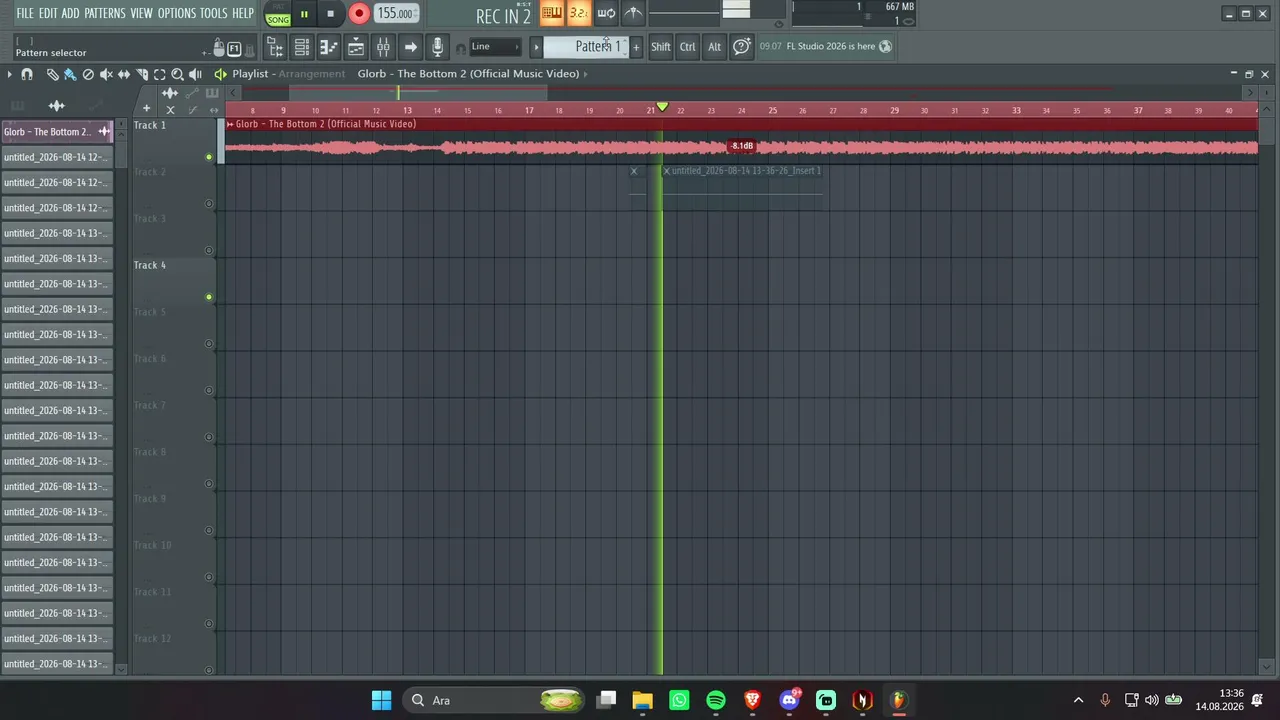Open WhatsApp from the taskbar
1280x720 pixels.
(x=679, y=700)
